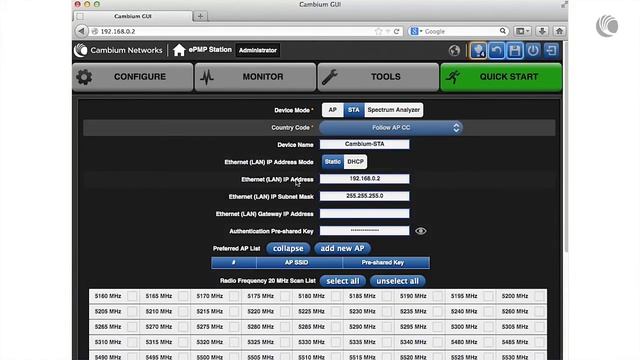The width and height of the screenshot is (640, 360).
Task: Open the CONFIGURE tab
Action: [x=133, y=77]
